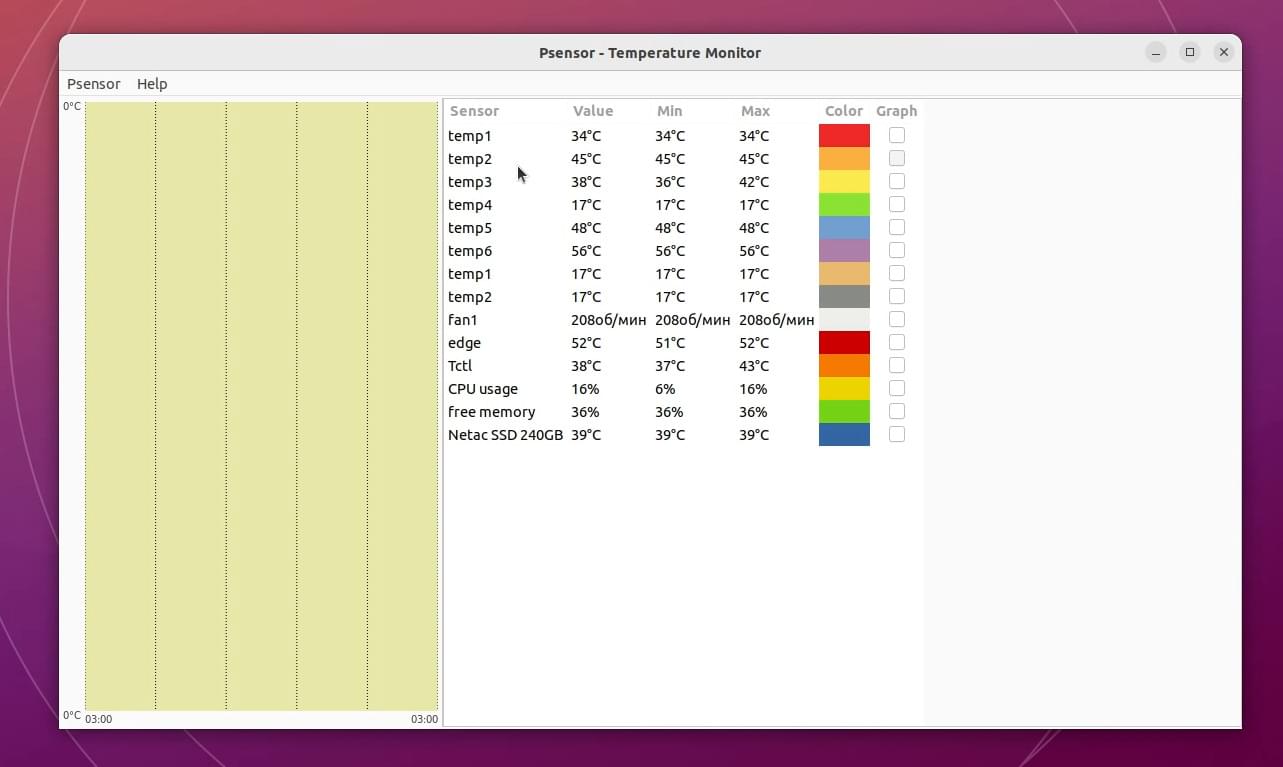The width and height of the screenshot is (1283, 767).
Task: Sort by the Sensor column header
Action: click(474, 111)
